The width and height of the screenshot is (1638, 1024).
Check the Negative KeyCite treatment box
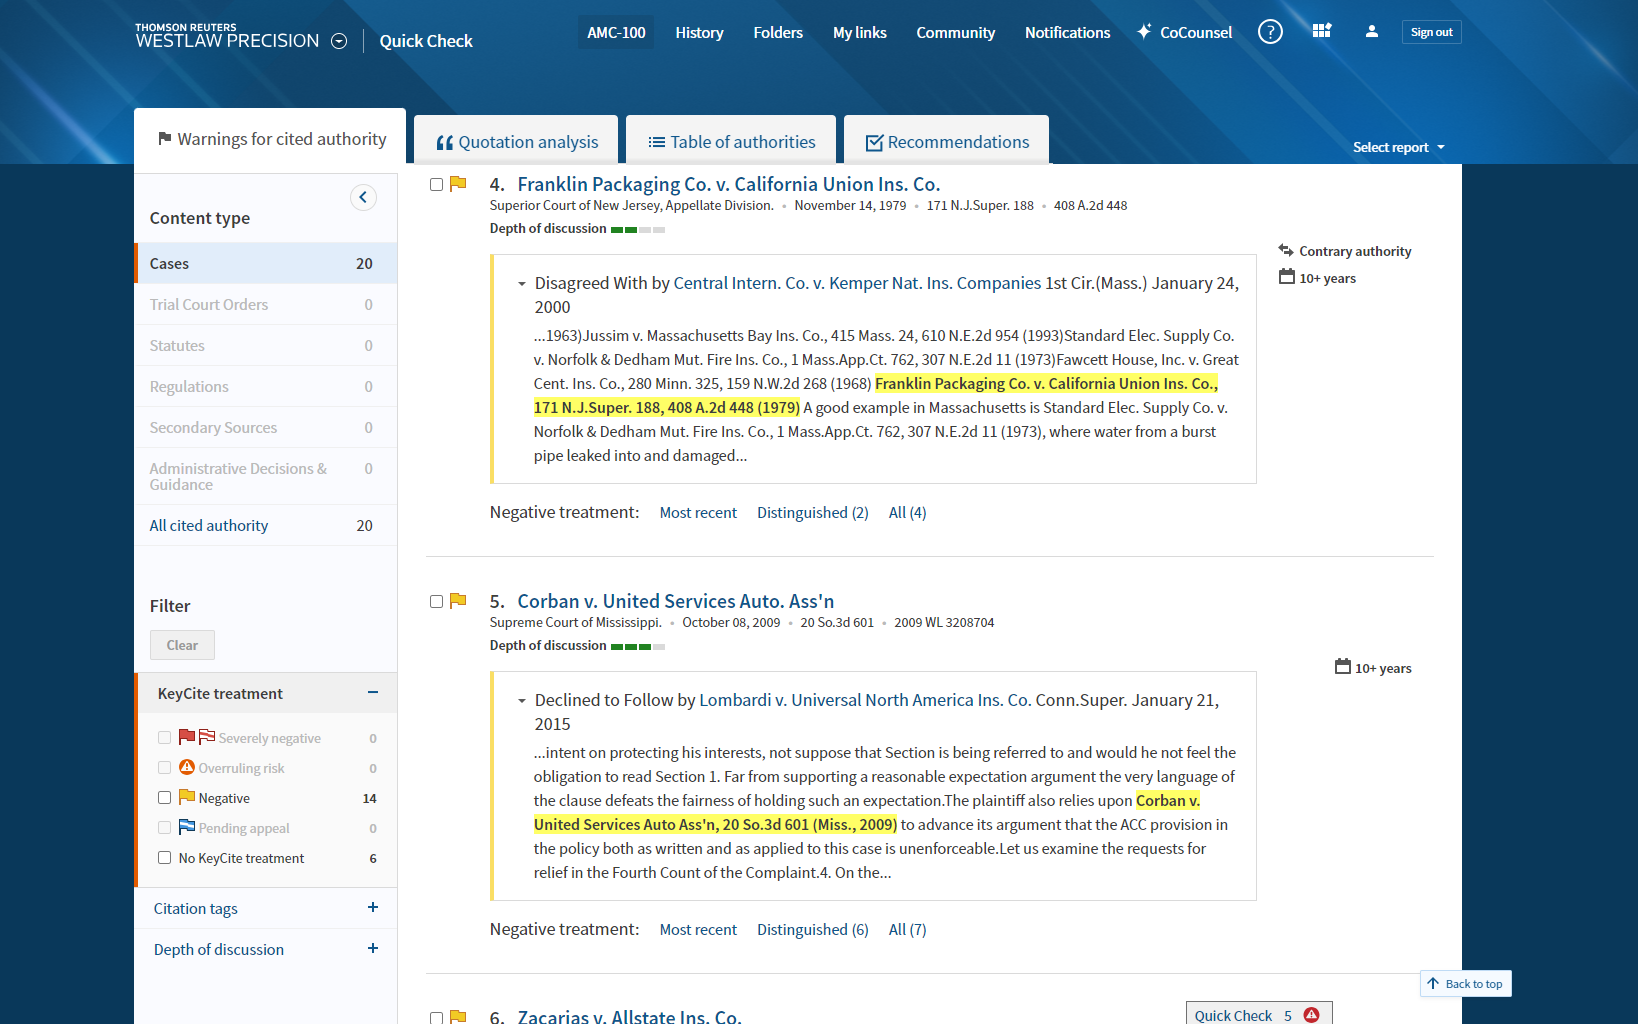point(165,798)
